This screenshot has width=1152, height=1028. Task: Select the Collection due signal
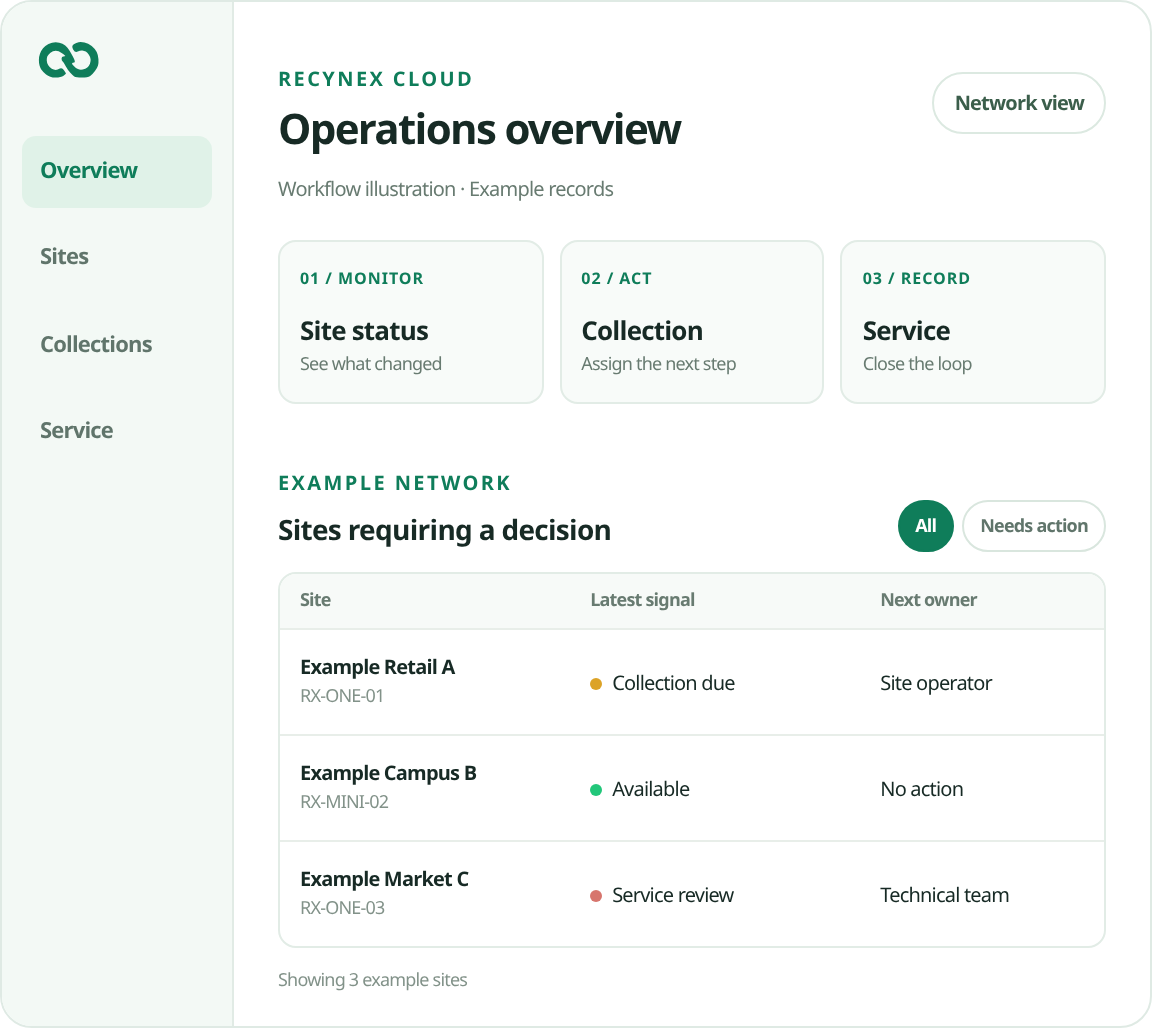(674, 683)
